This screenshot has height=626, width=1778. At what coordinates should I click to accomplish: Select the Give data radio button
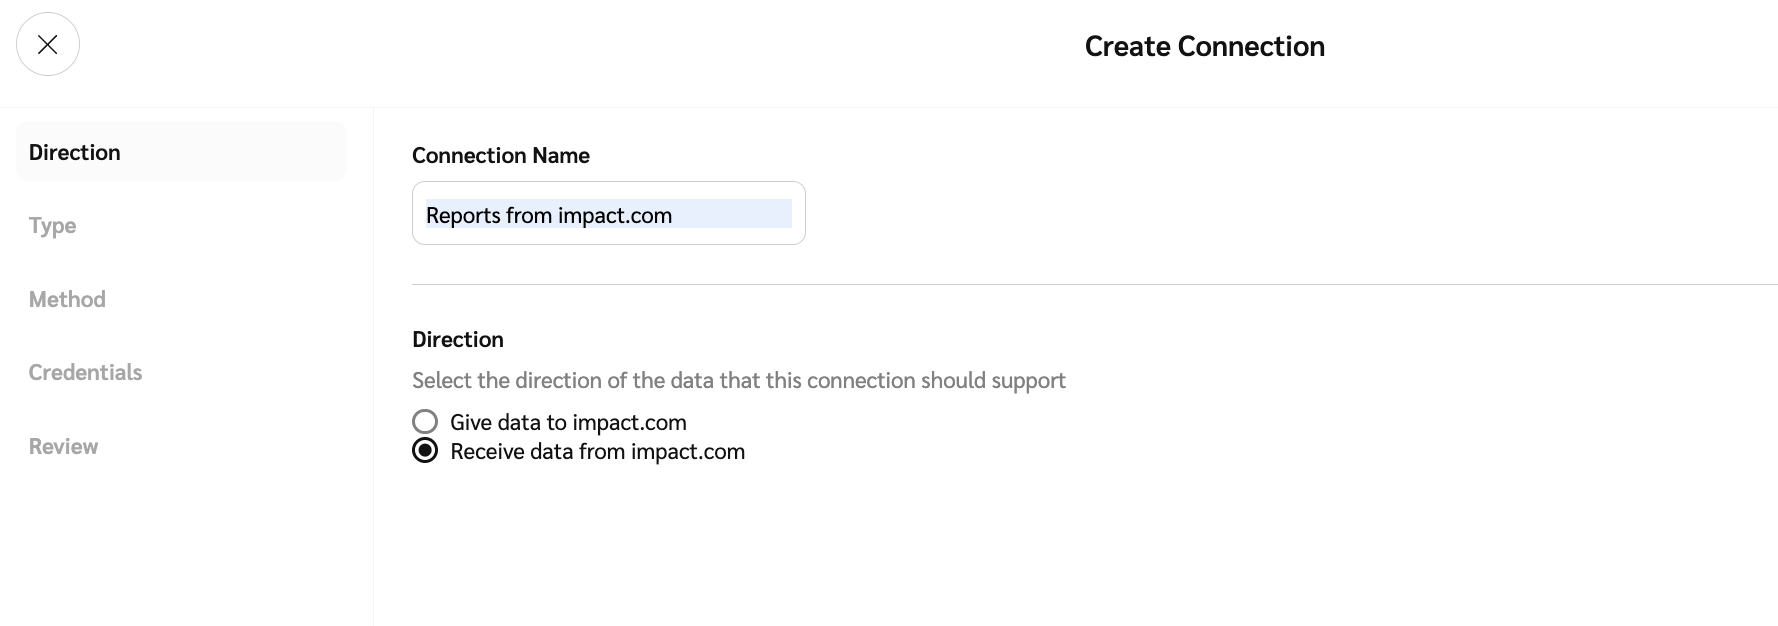(x=425, y=422)
